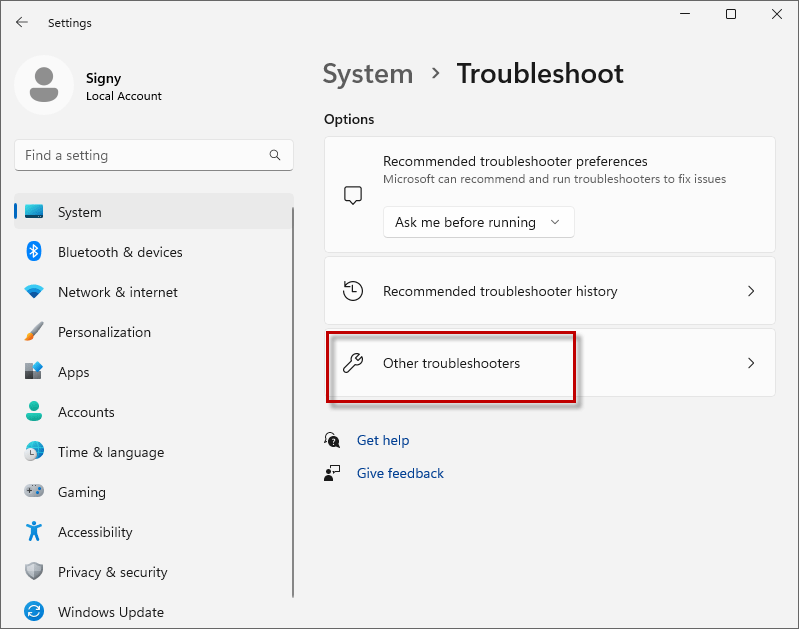Click the Time & language globe icon
This screenshot has height=629, width=799.
(x=34, y=452)
